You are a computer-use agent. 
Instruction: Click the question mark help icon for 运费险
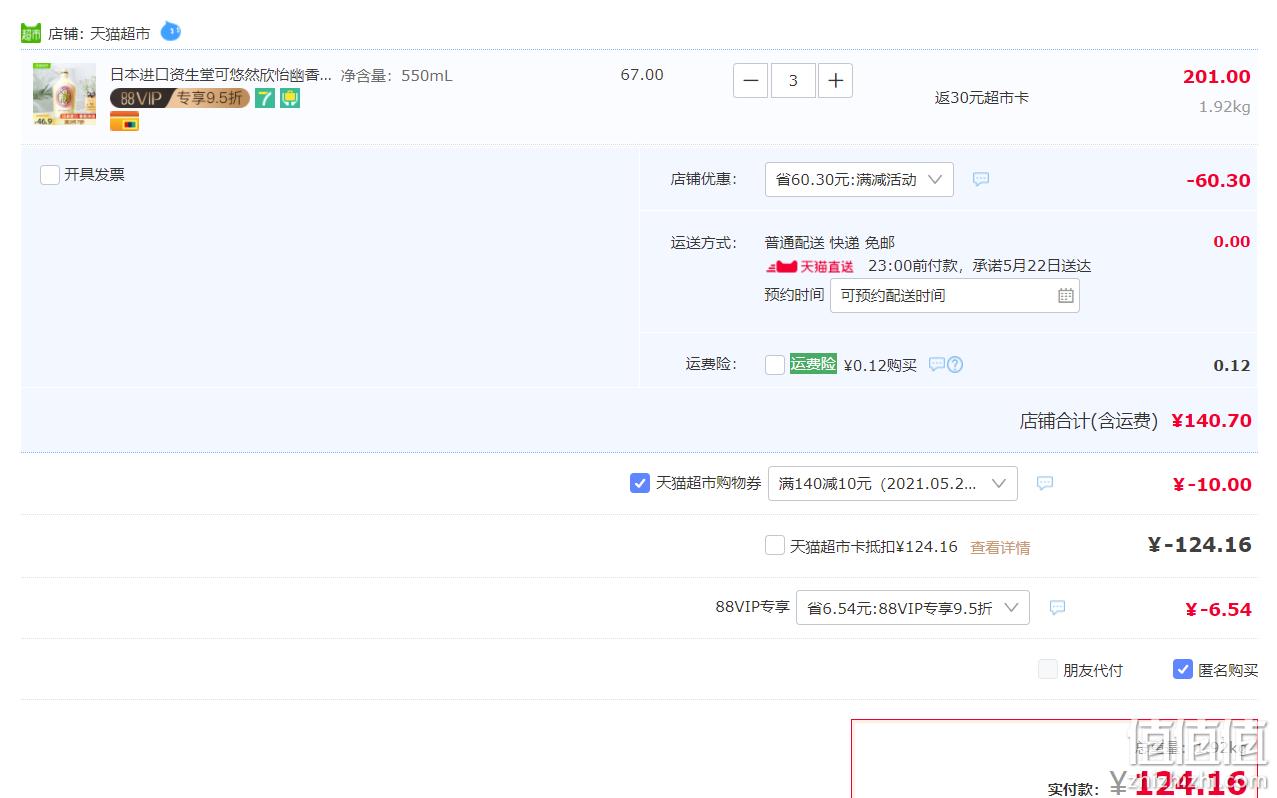click(955, 364)
